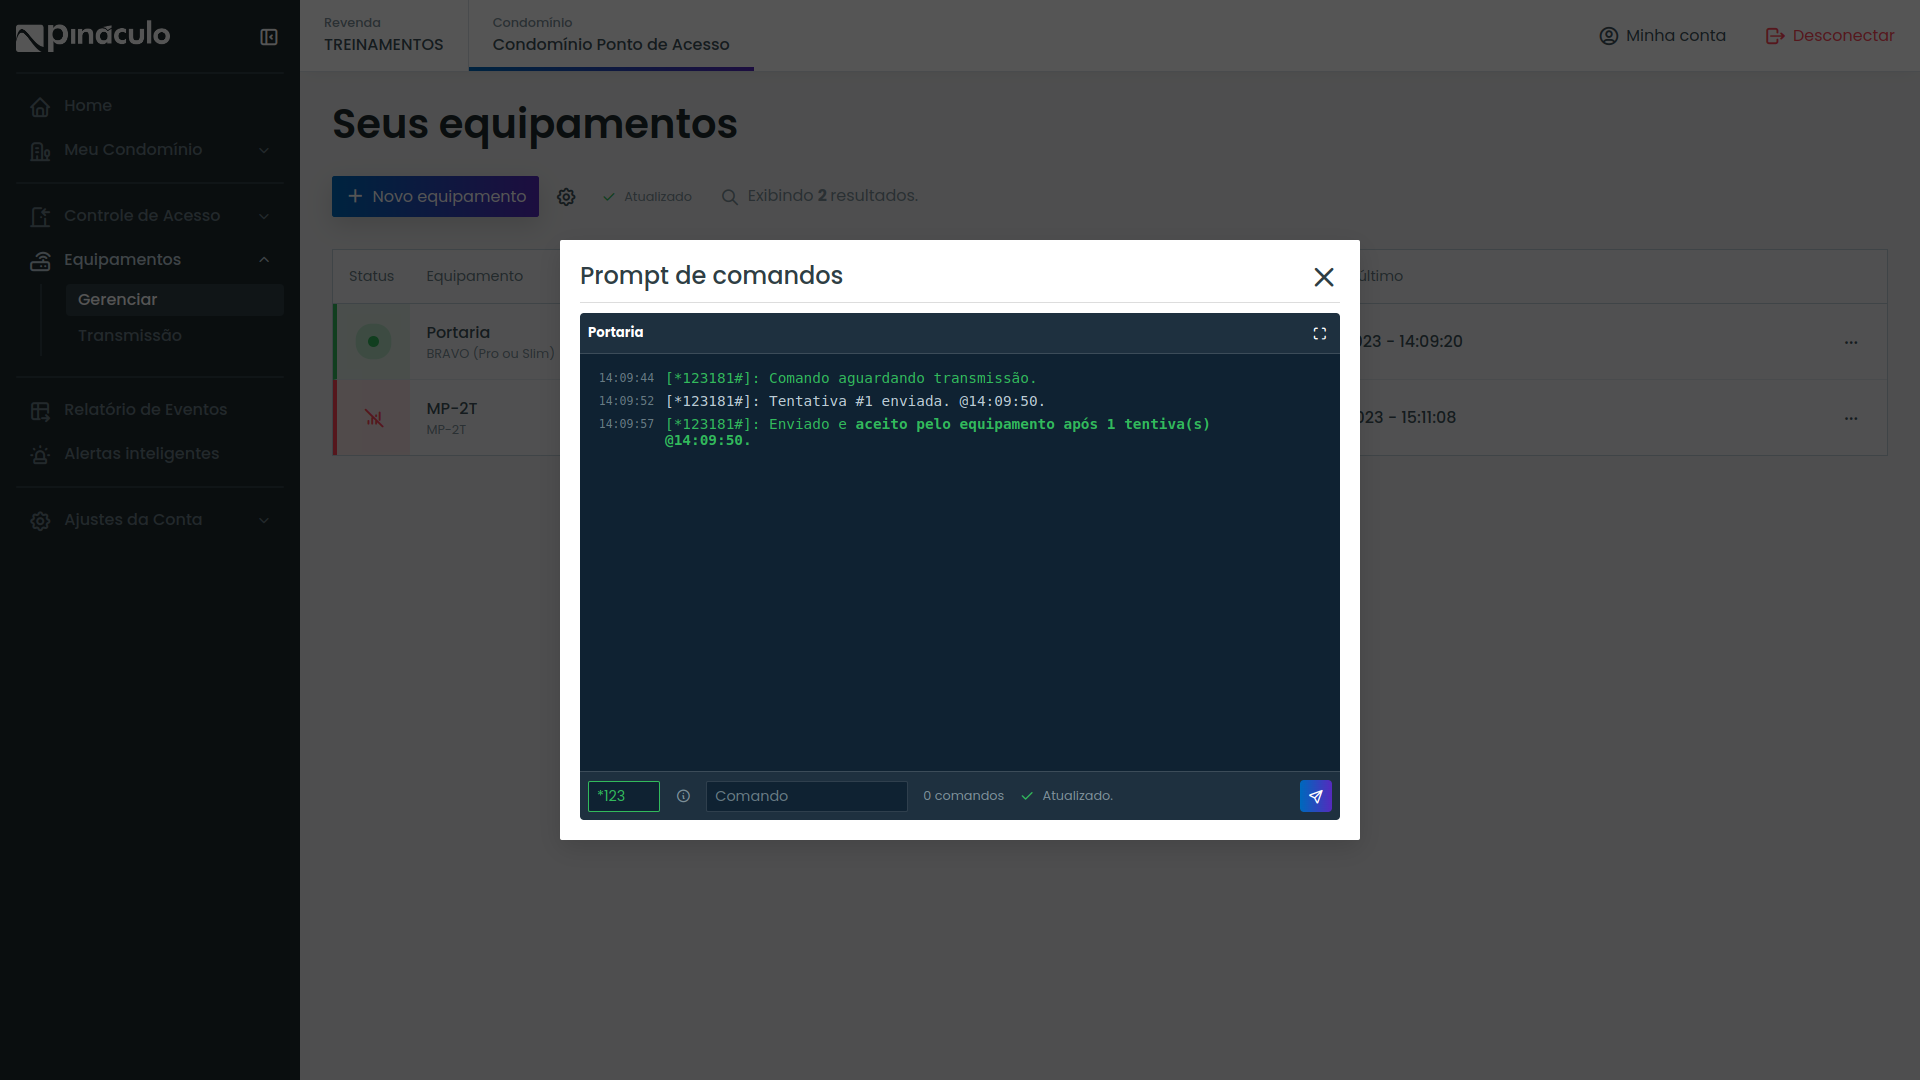Image resolution: width=1920 pixels, height=1080 pixels.
Task: Click the send command paper plane icon
Action: [x=1315, y=796]
